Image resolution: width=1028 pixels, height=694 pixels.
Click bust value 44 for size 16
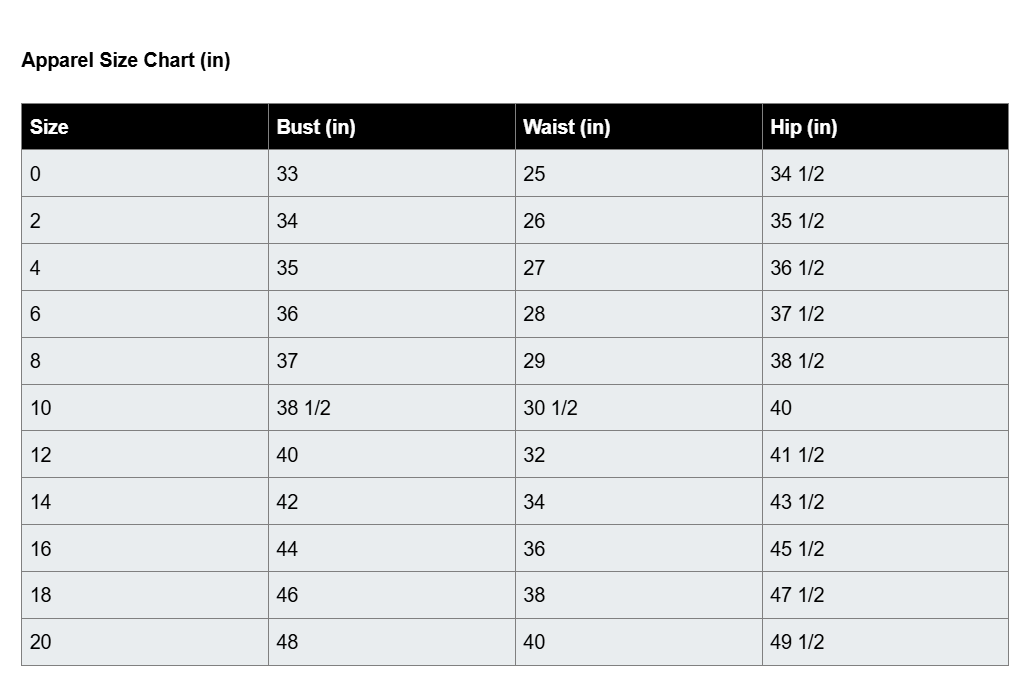(287, 549)
